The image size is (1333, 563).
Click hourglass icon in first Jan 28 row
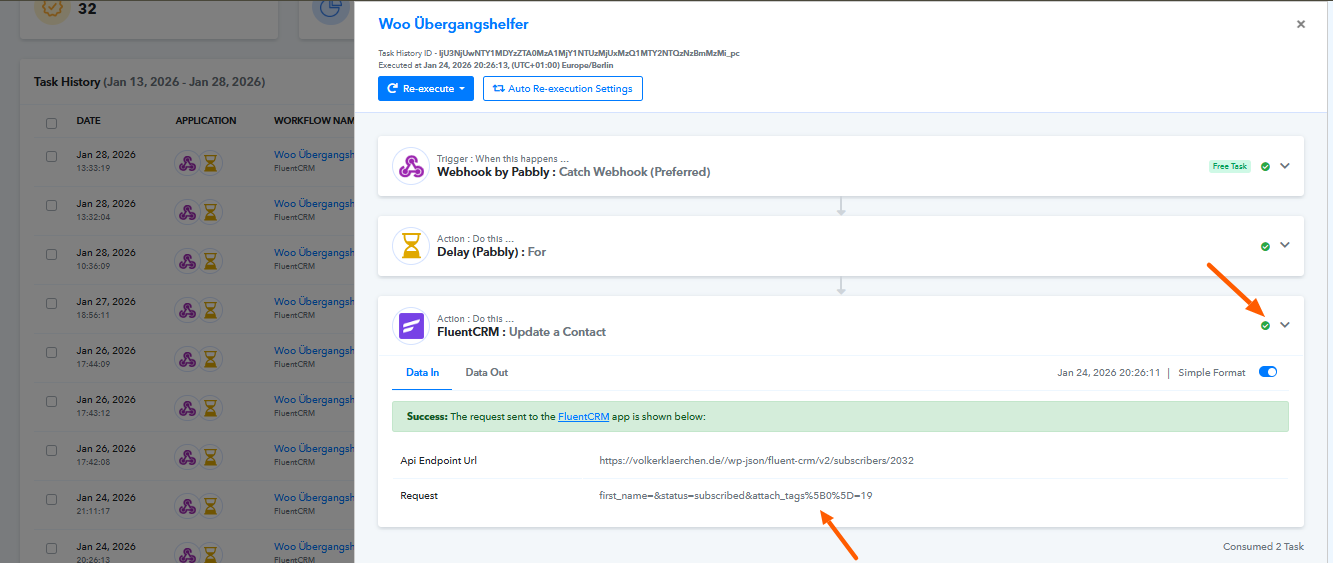click(x=211, y=164)
